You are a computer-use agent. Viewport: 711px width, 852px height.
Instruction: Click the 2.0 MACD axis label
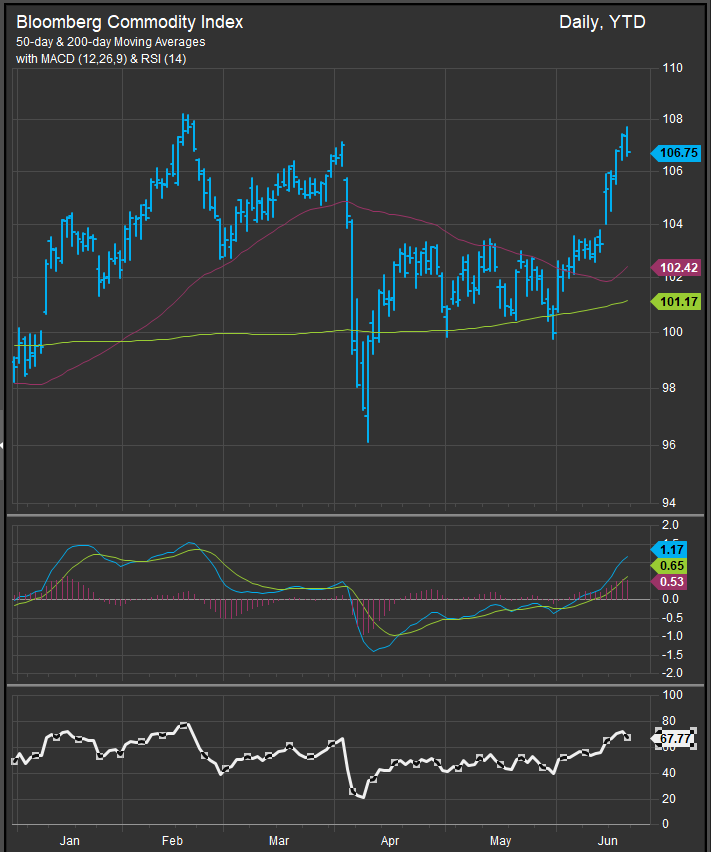671,524
